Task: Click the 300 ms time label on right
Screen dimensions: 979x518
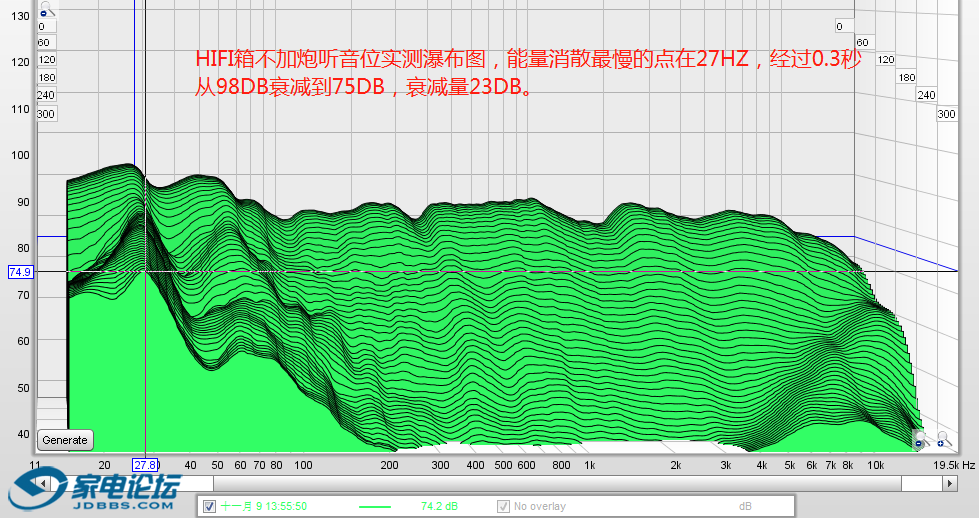Action: [x=946, y=114]
